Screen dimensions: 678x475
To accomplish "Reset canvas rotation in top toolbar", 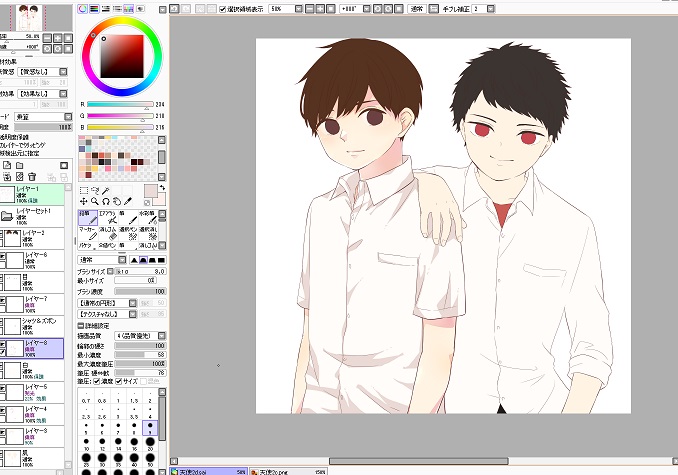I will [399, 9].
